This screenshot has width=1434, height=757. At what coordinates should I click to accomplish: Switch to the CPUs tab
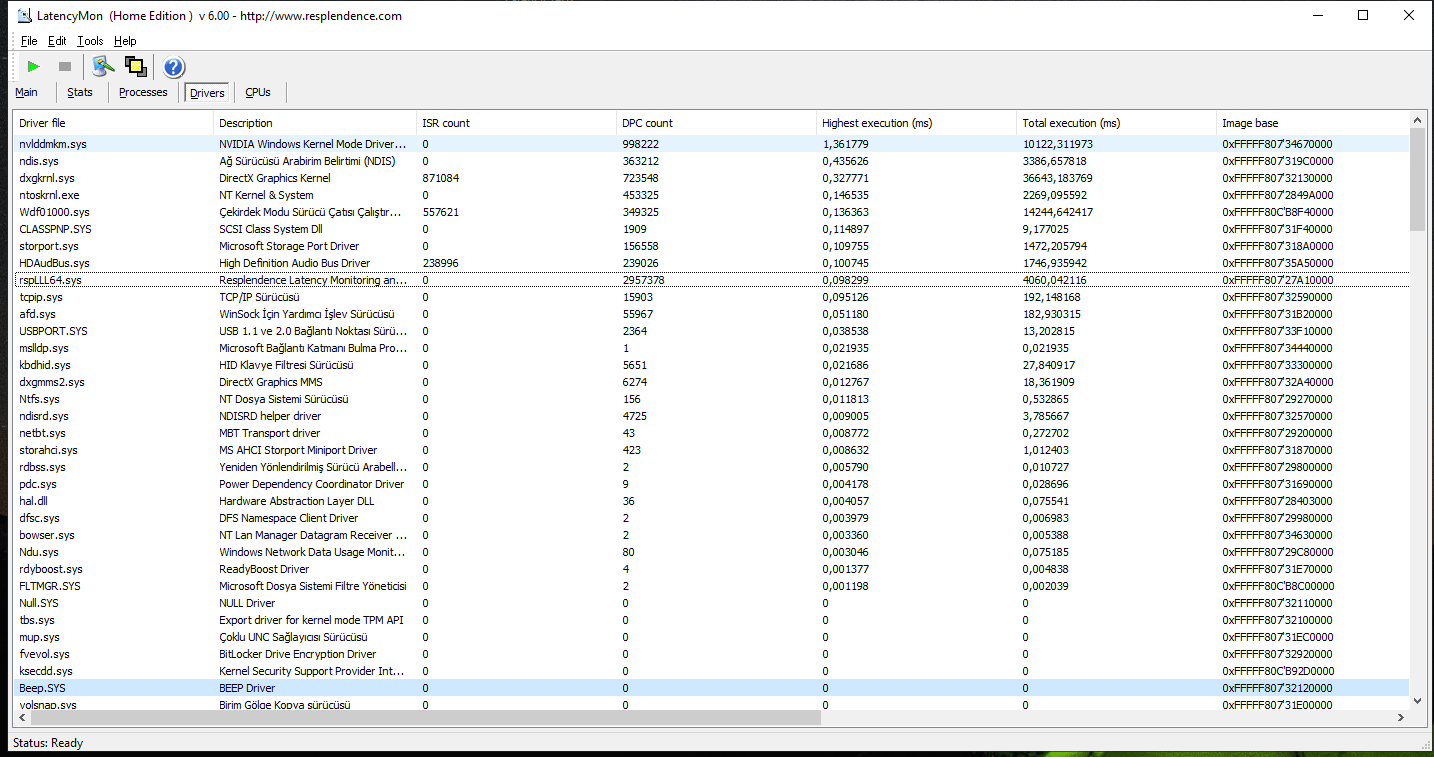(x=258, y=92)
